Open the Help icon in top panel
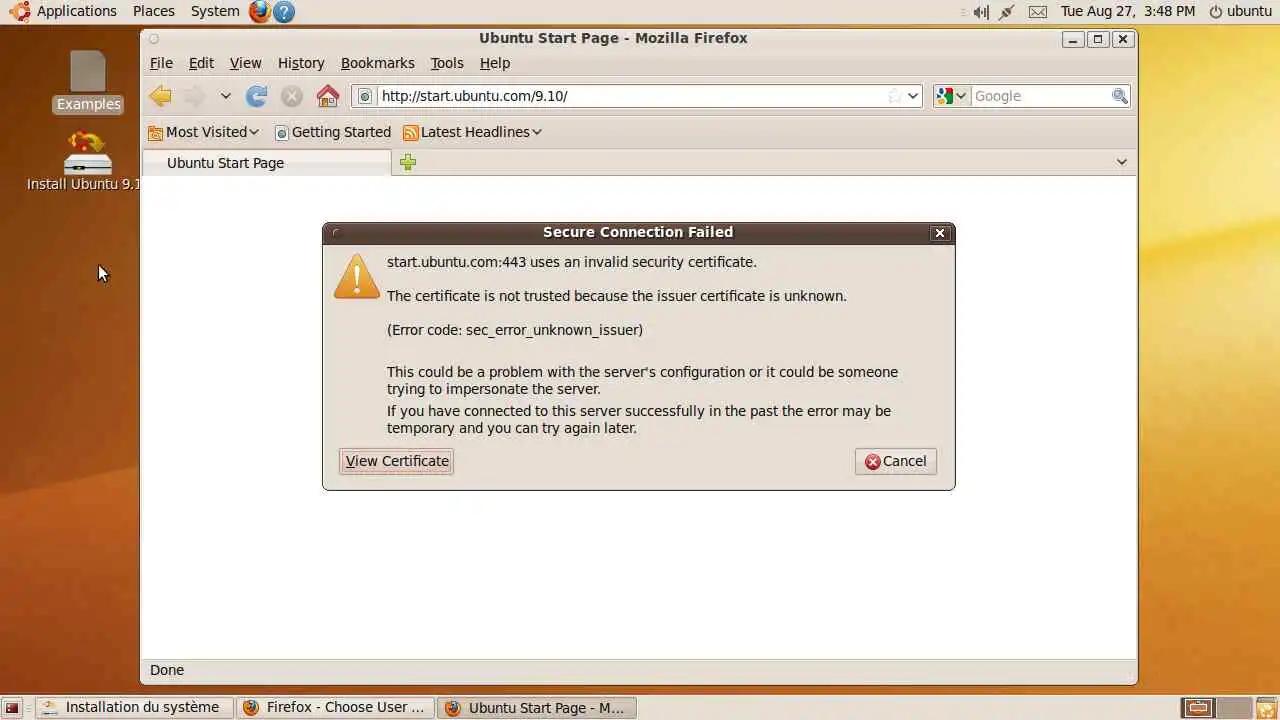 (x=284, y=11)
